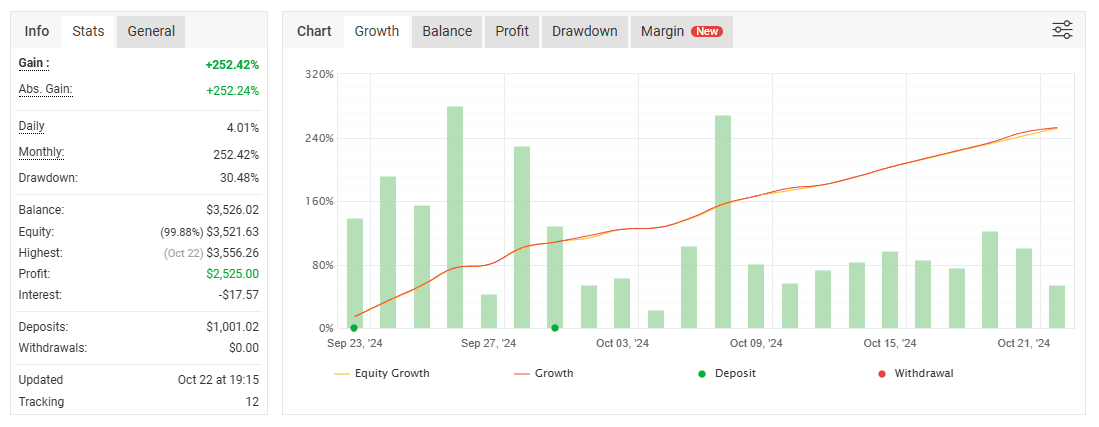The image size is (1099, 427).
Task: Open the chart settings sliders icon
Action: pyautogui.click(x=1062, y=30)
